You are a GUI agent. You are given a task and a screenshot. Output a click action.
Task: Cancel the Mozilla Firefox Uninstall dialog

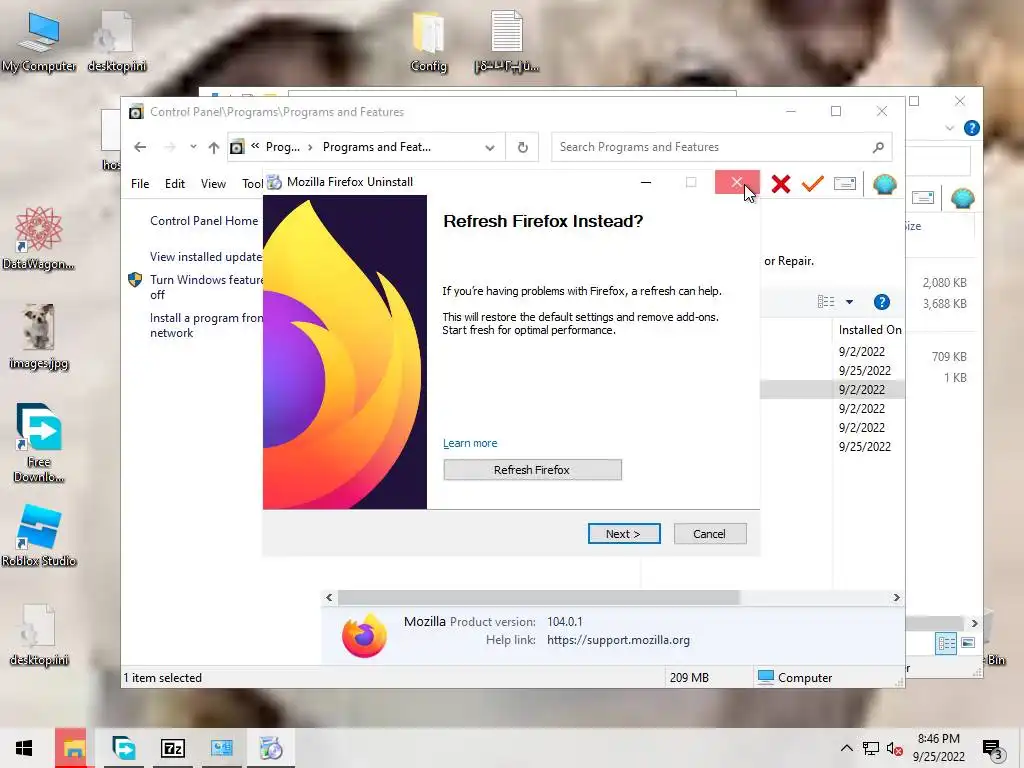coord(710,534)
